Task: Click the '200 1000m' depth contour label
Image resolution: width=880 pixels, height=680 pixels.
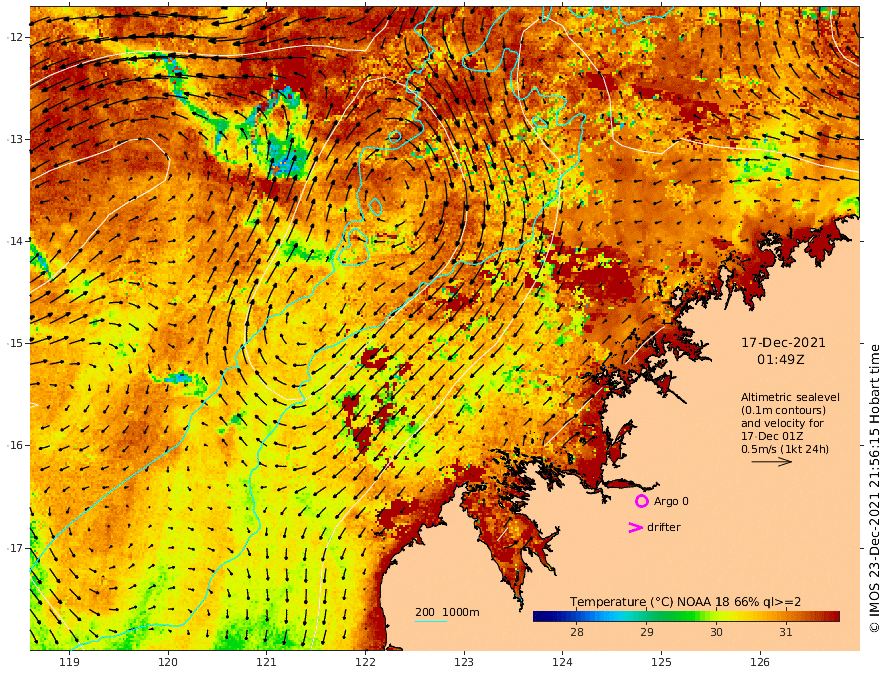Action: (447, 612)
